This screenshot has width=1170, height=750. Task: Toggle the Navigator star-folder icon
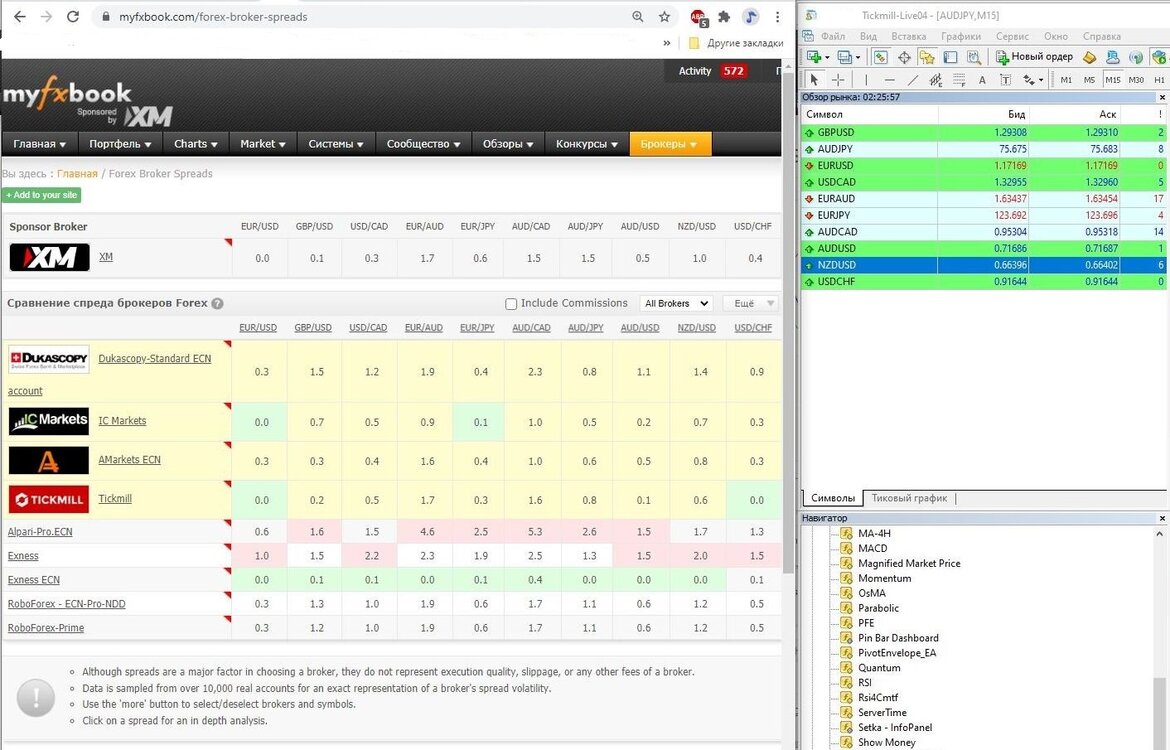(x=927, y=57)
